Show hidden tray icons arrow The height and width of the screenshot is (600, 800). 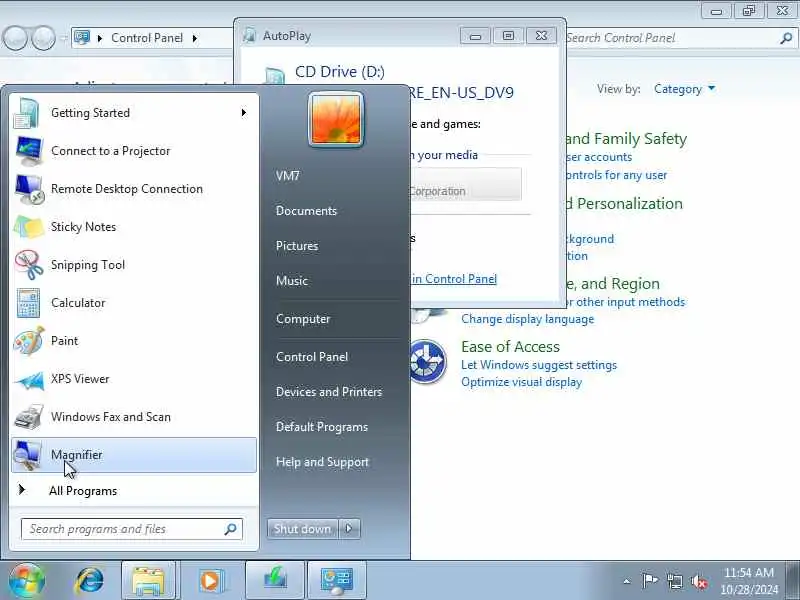(x=627, y=581)
